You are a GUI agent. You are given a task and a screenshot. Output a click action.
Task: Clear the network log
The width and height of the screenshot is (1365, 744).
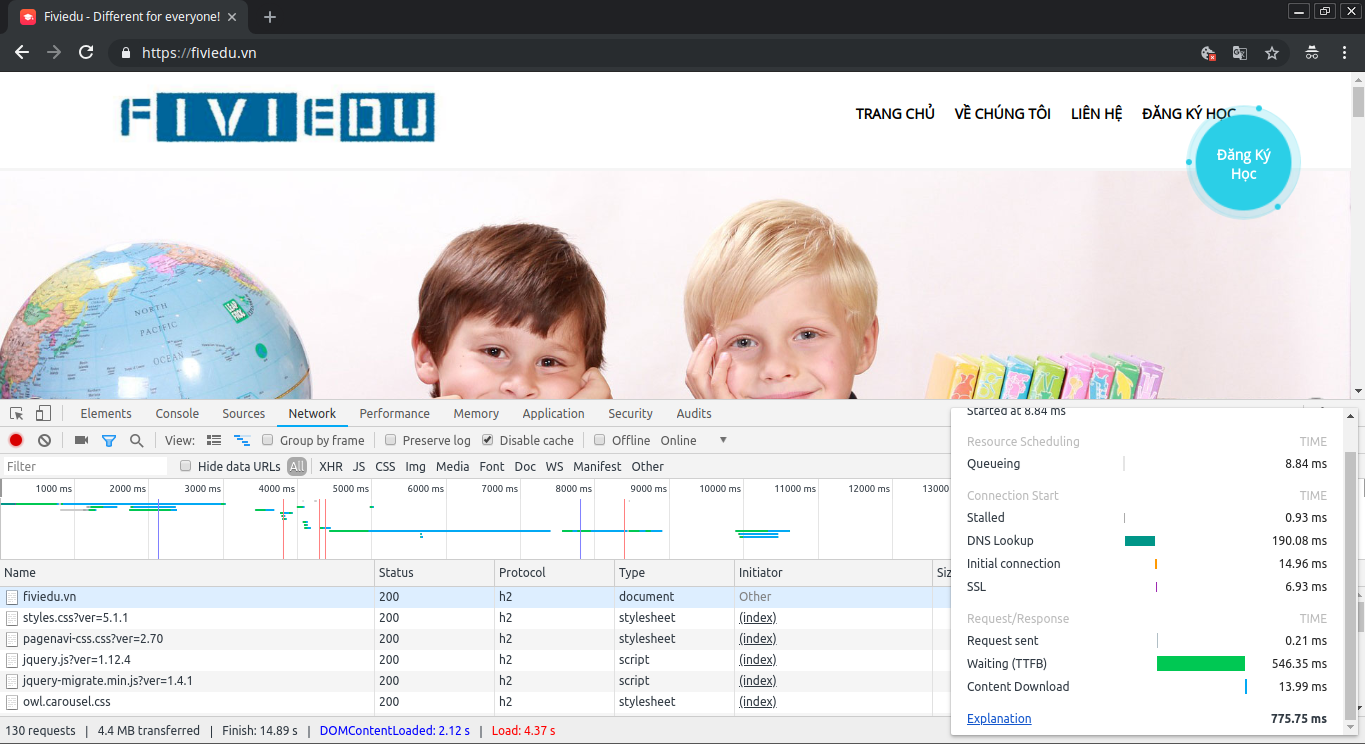coord(44,440)
